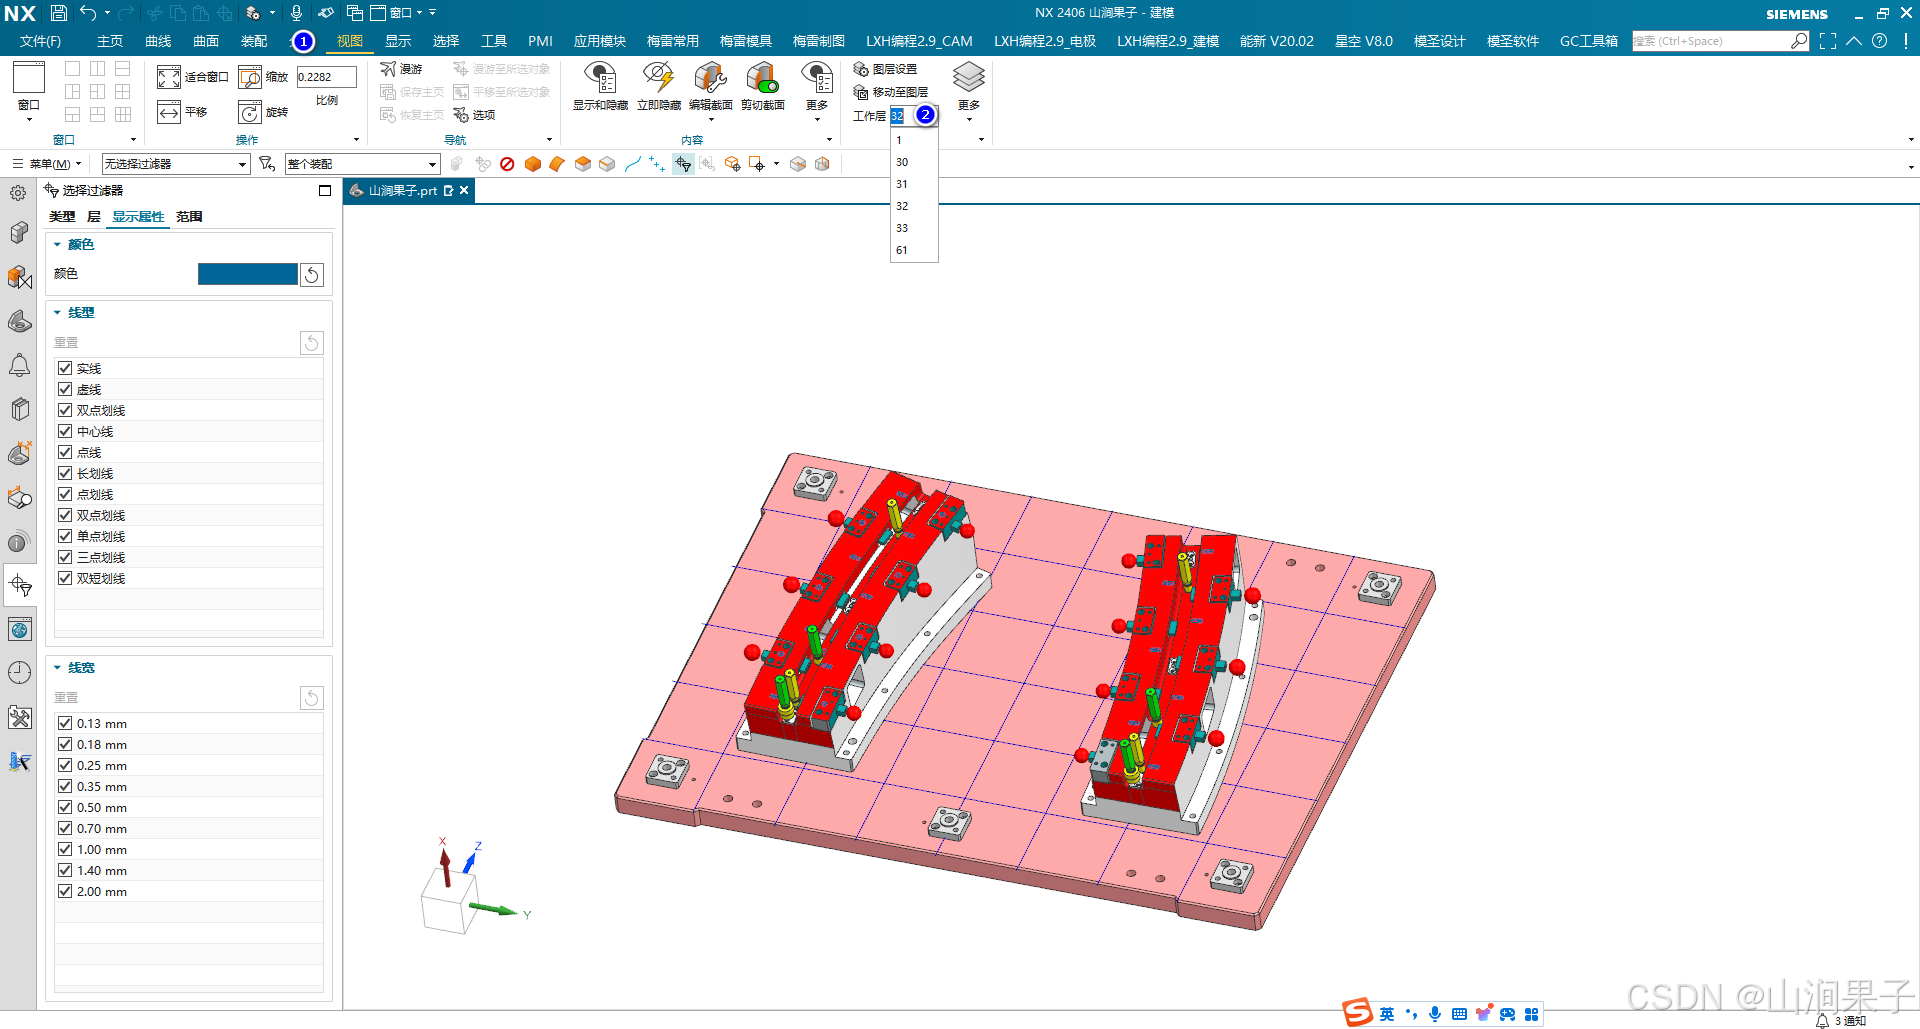Select layer 31 from the work layer list
This screenshot has width=1920, height=1029.
pos(914,184)
